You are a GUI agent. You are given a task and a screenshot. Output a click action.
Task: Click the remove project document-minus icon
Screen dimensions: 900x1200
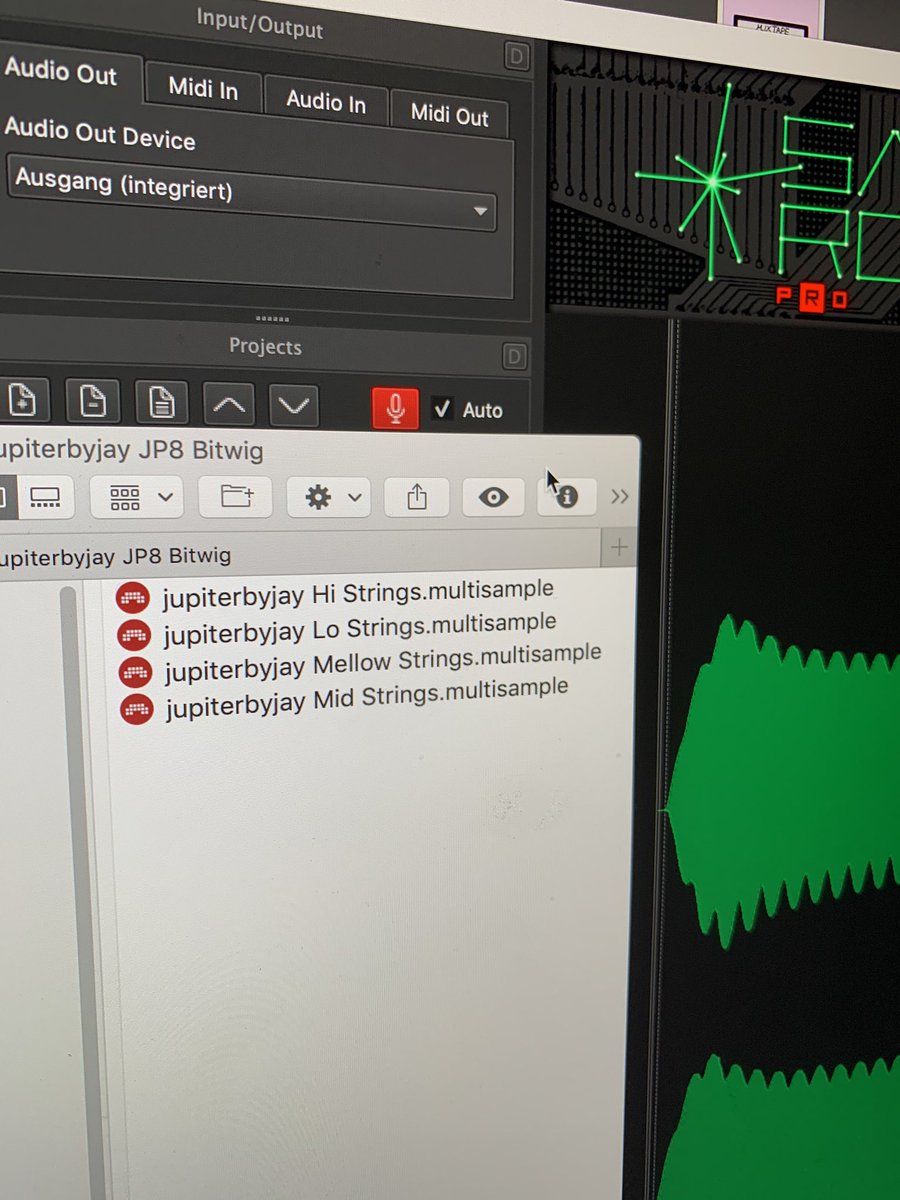(92, 402)
